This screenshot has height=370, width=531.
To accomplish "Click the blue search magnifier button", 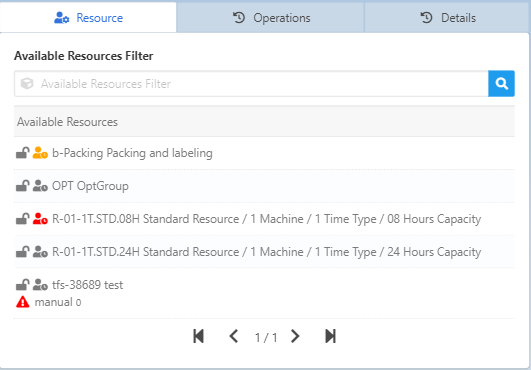I will (502, 84).
